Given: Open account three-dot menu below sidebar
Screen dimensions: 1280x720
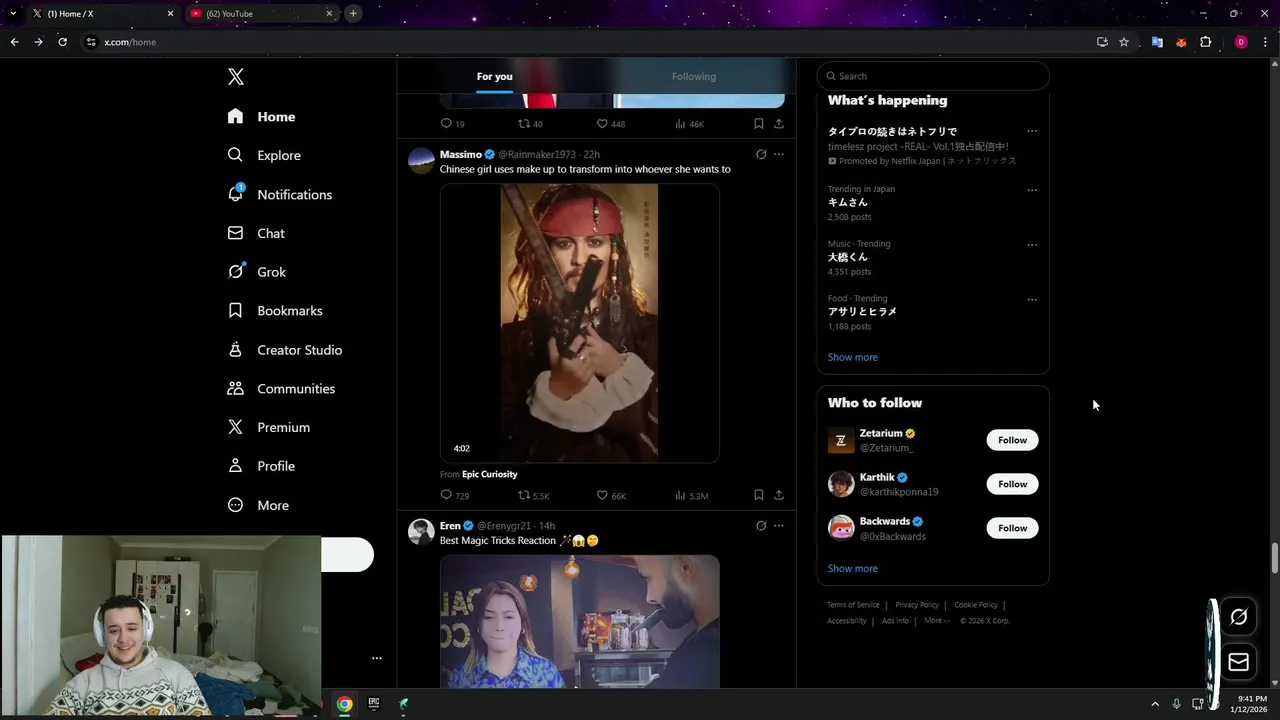Looking at the screenshot, I should 377,658.
